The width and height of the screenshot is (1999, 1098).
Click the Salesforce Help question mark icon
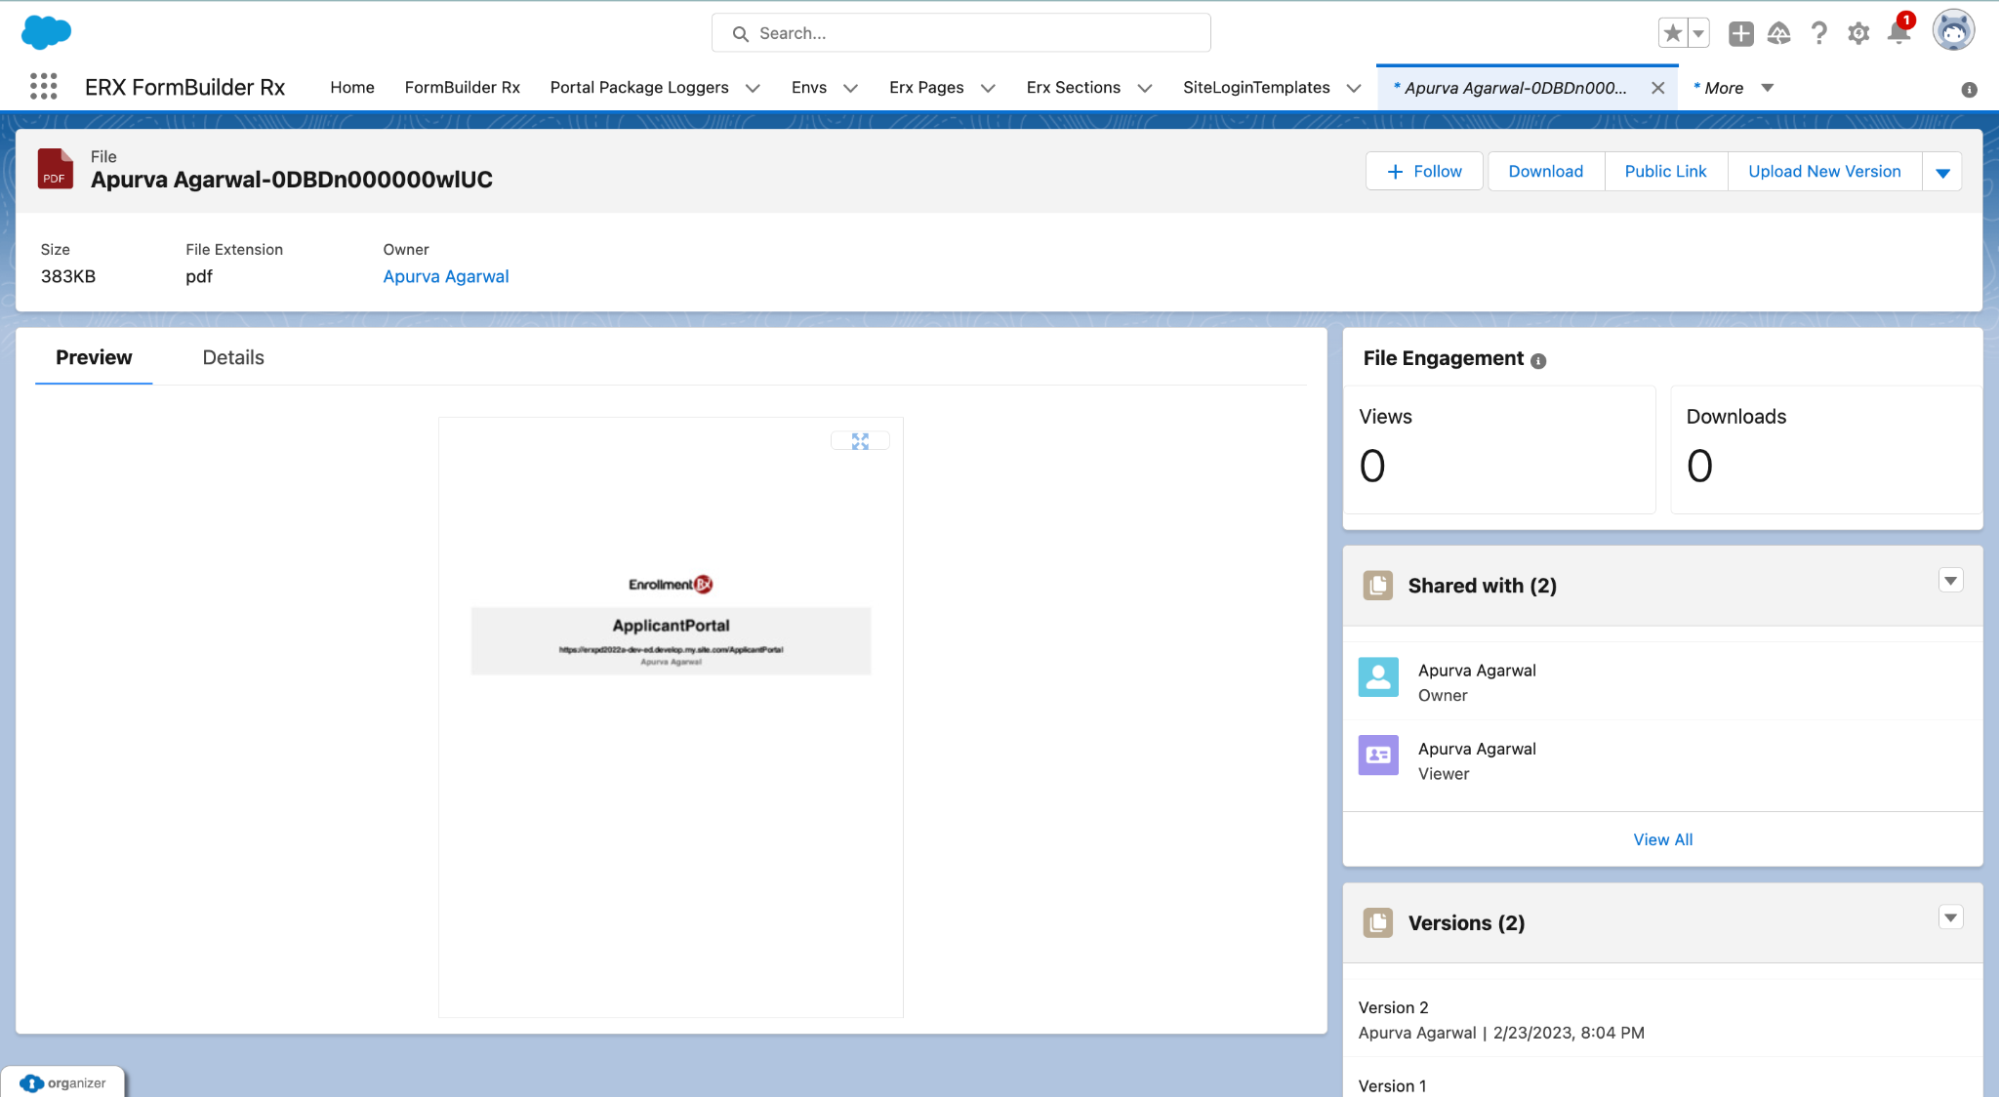pos(1819,33)
